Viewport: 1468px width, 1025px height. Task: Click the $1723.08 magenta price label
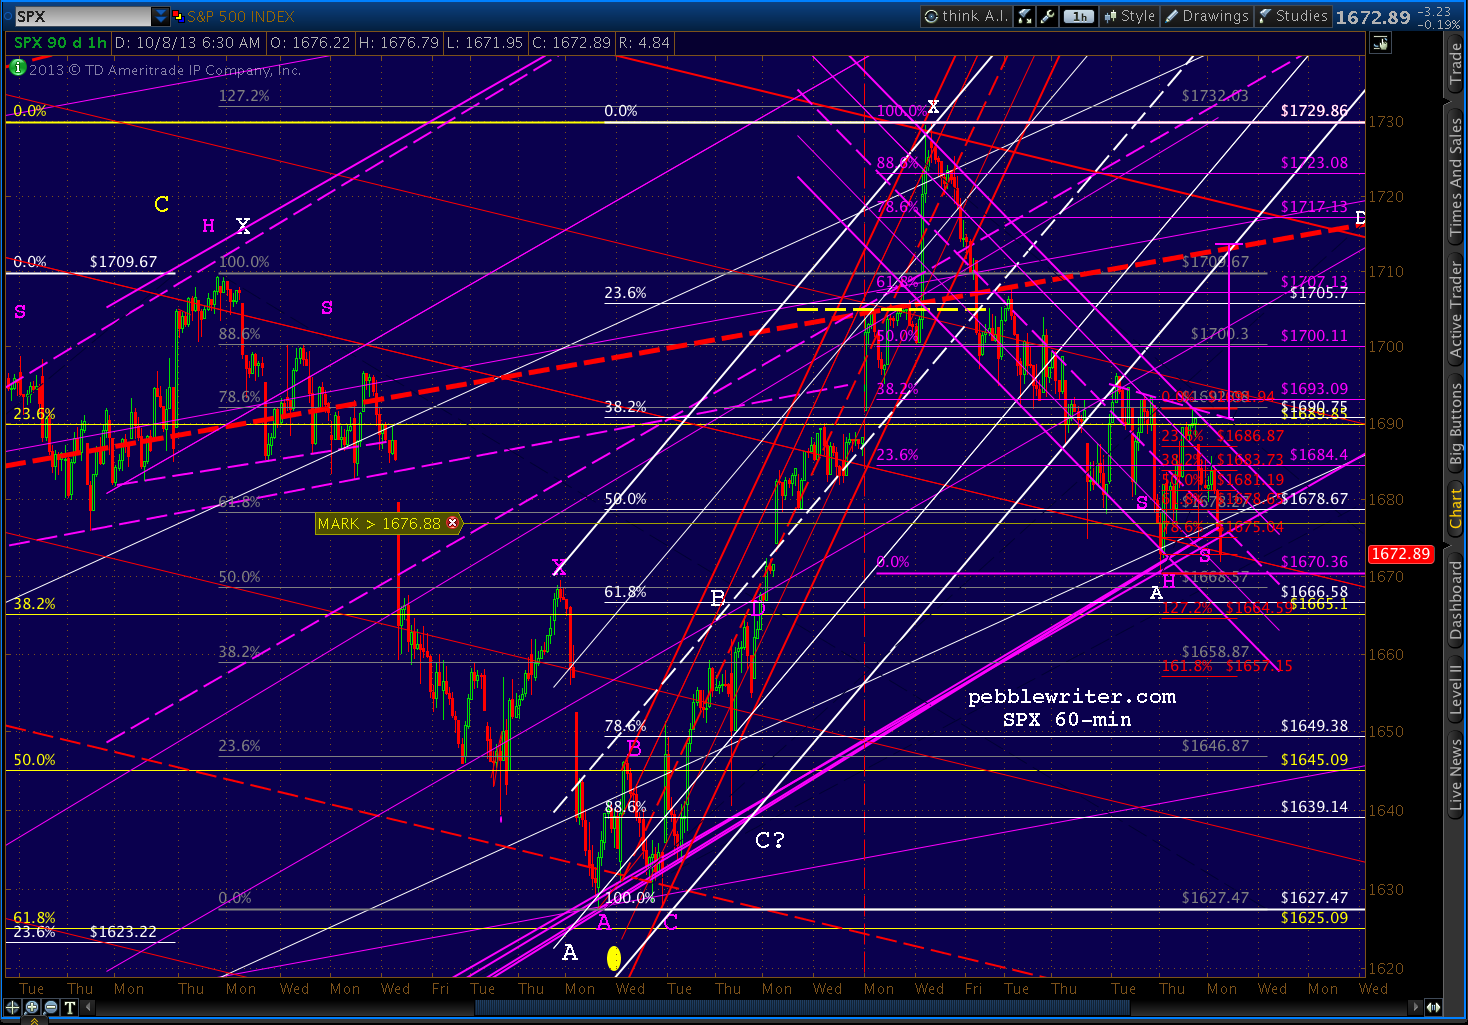pyautogui.click(x=1314, y=163)
